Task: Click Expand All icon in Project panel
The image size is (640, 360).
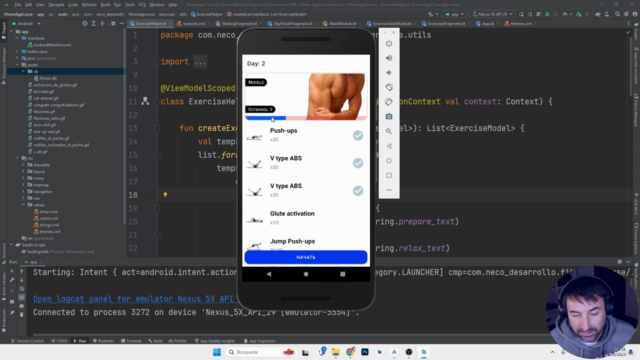Action: pyautogui.click(x=93, y=24)
